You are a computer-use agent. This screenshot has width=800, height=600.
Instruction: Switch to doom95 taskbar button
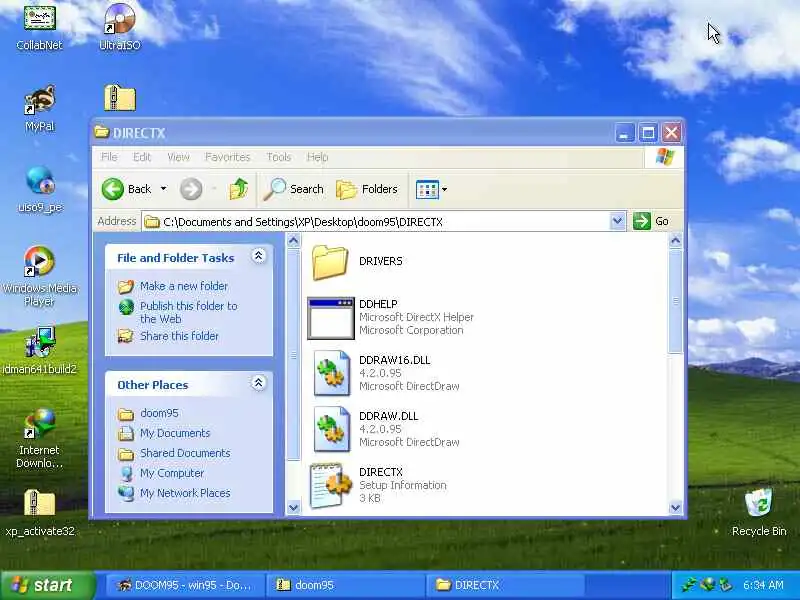pos(346,585)
